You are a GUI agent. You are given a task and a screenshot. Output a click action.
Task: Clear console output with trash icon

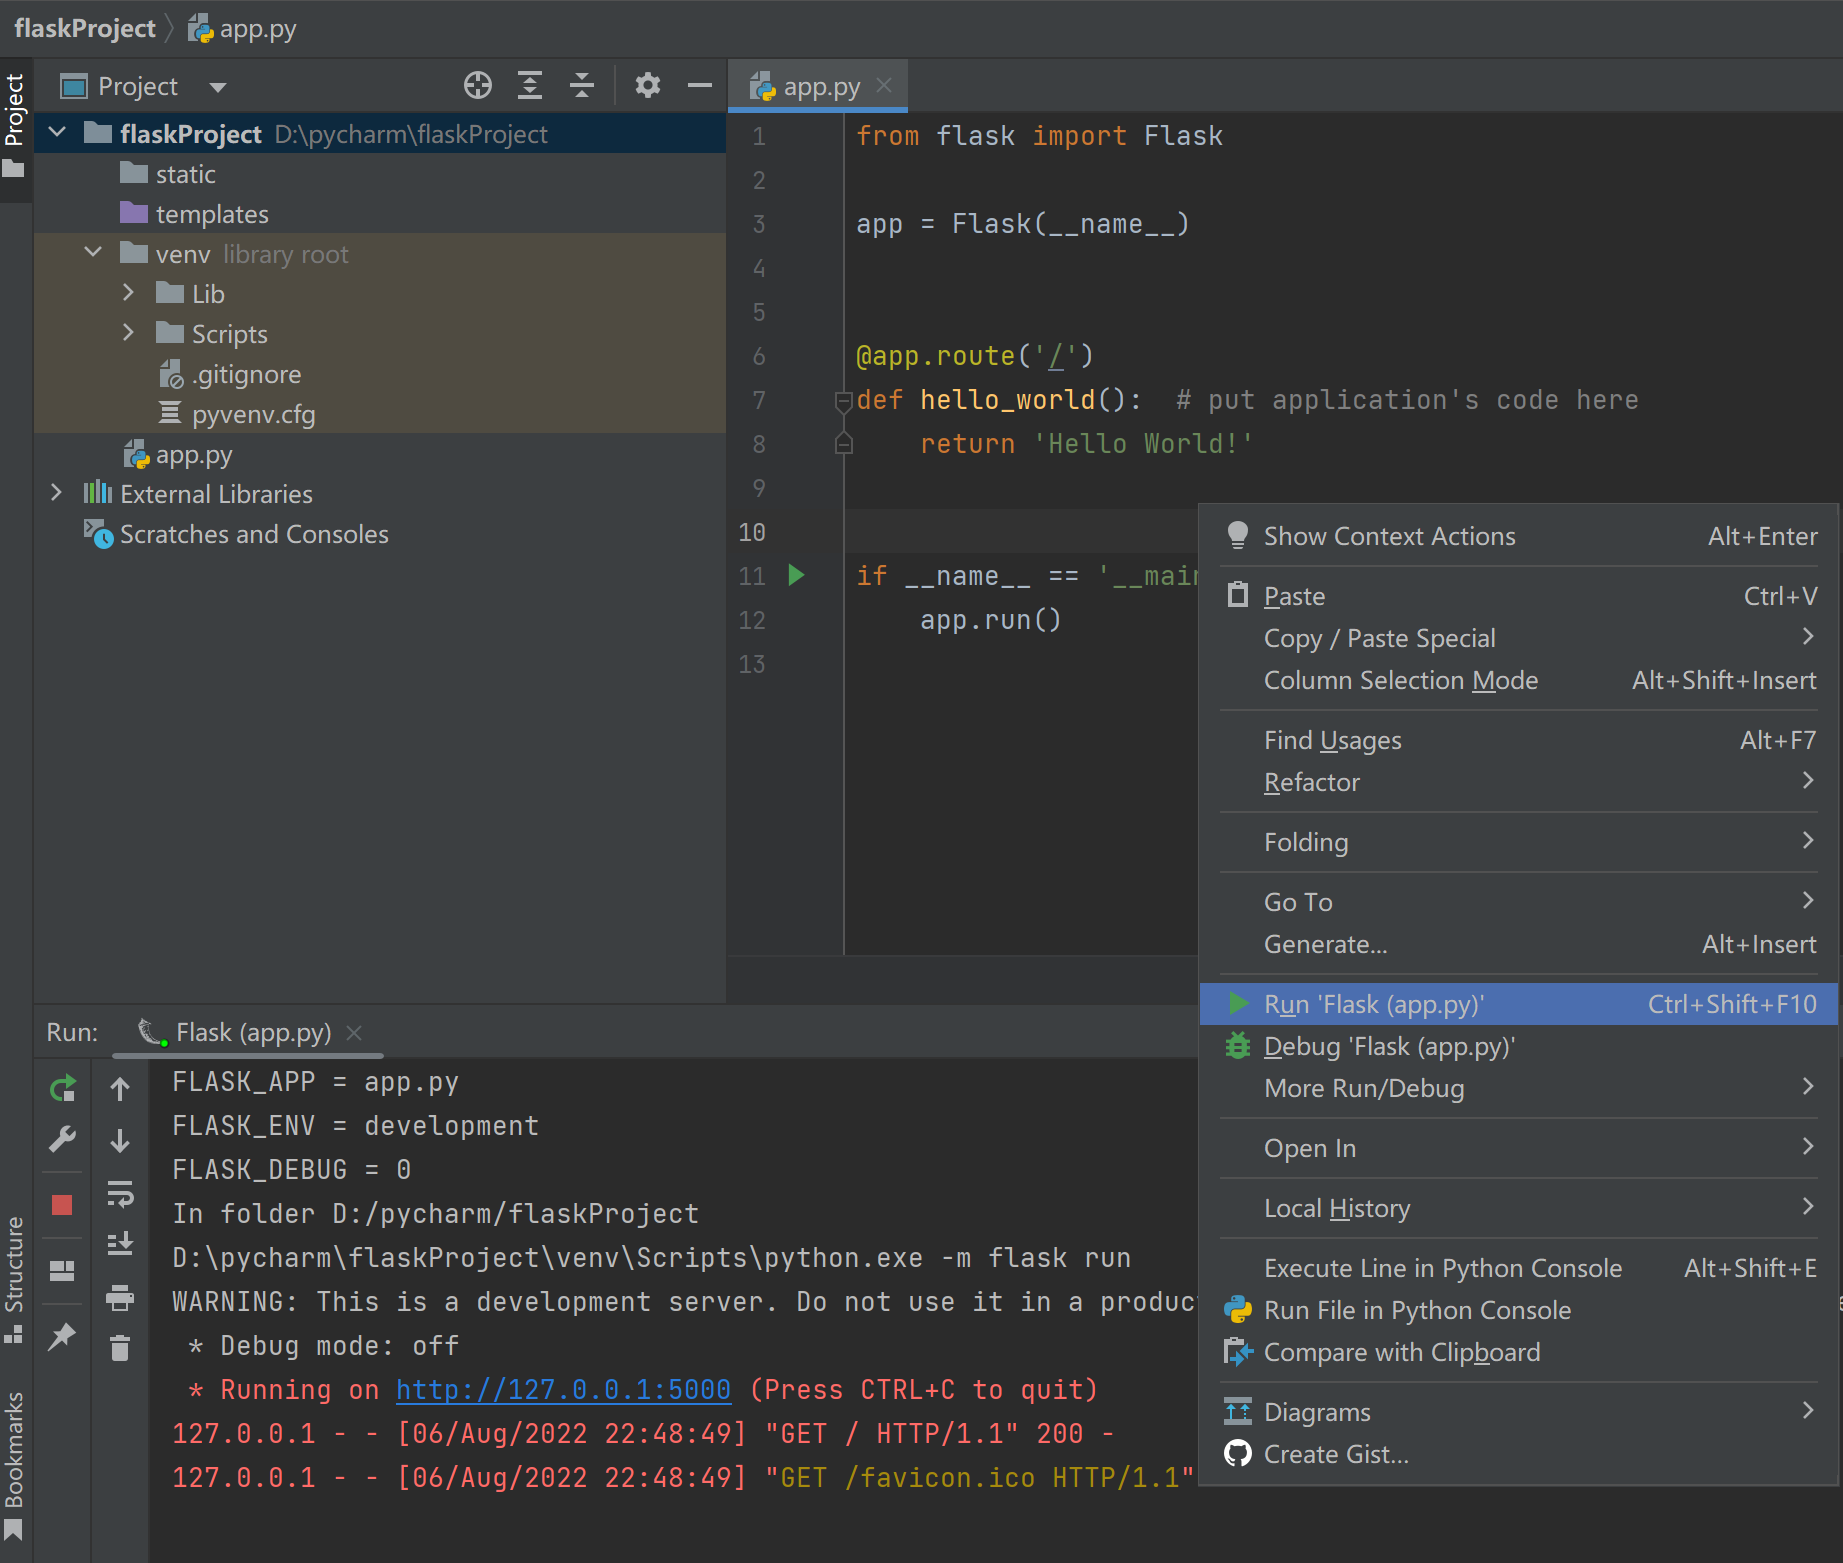pos(120,1348)
